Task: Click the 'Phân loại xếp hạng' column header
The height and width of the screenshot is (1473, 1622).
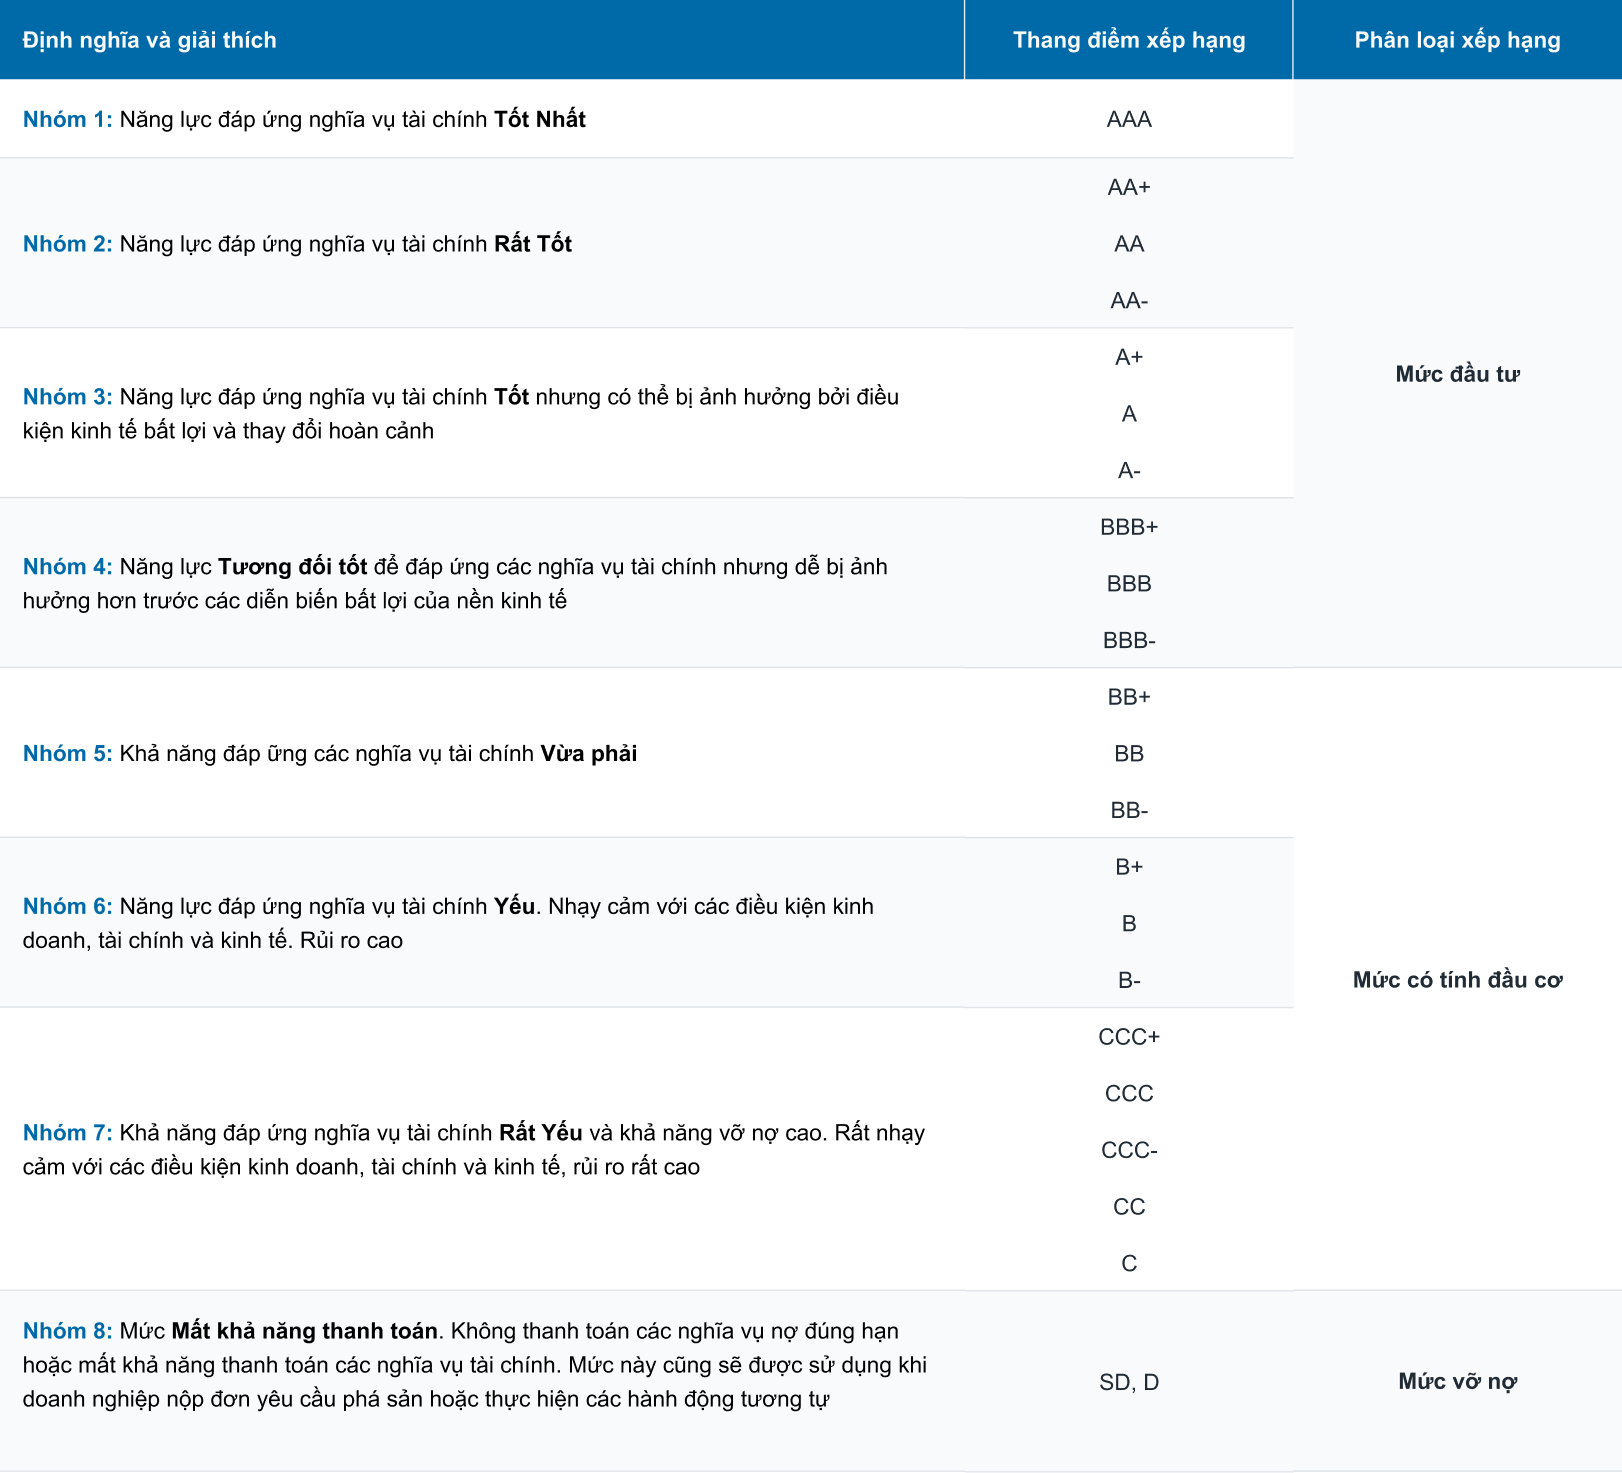Action: 1457,40
